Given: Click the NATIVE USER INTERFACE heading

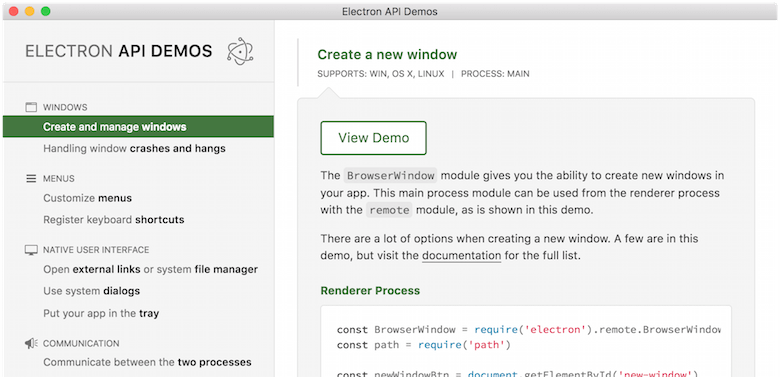Looking at the screenshot, I should click(96, 250).
